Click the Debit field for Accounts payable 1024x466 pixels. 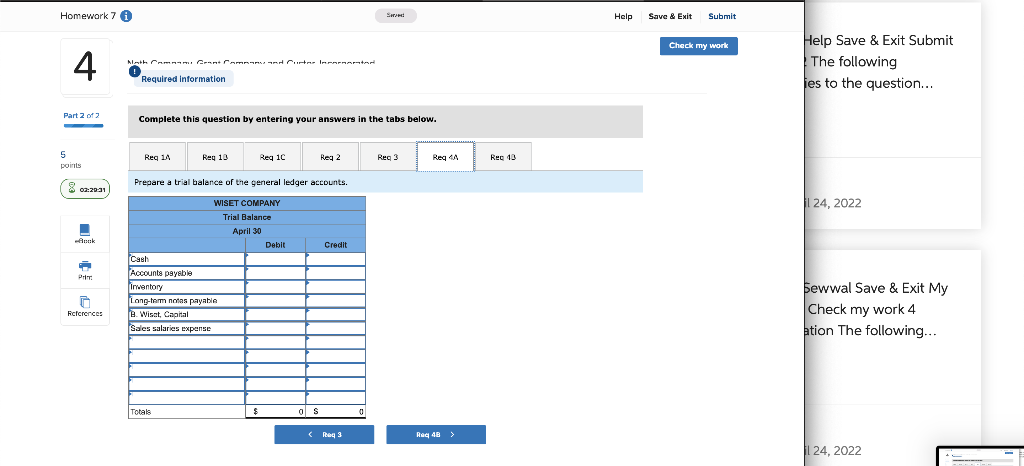tap(276, 273)
